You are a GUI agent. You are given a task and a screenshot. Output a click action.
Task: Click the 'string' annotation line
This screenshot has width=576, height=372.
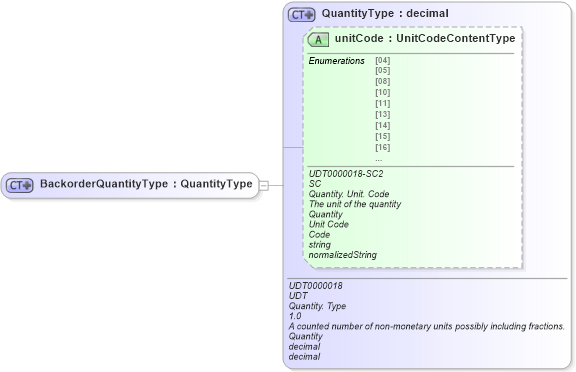(x=320, y=245)
